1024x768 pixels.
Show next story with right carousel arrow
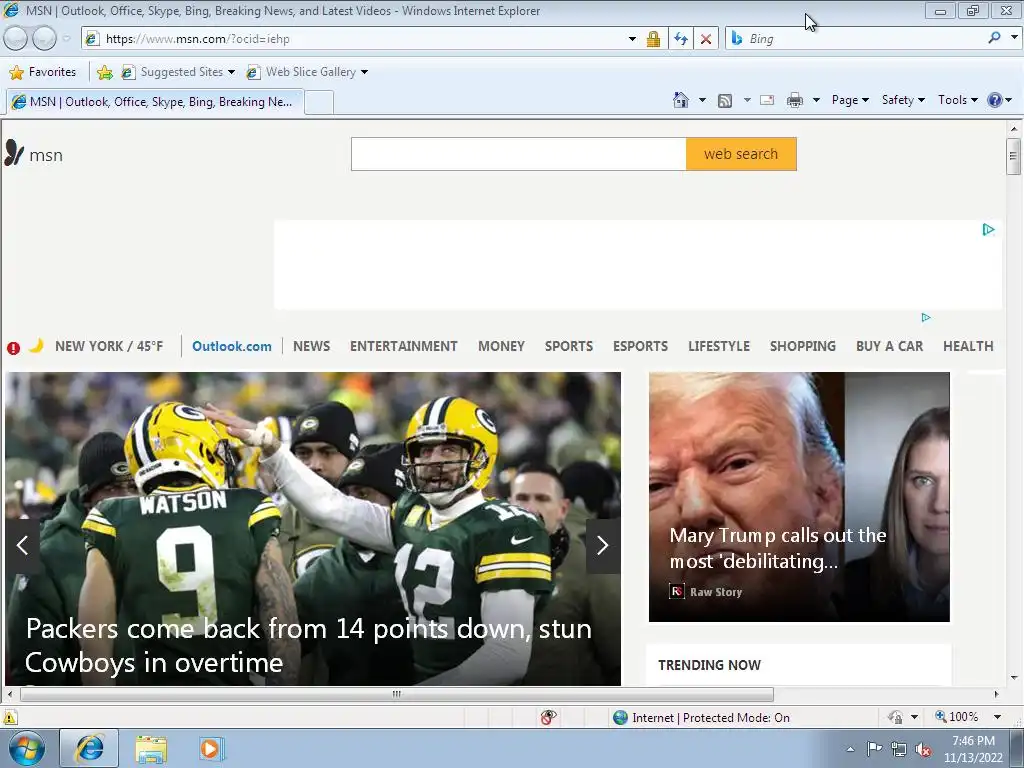[603, 545]
